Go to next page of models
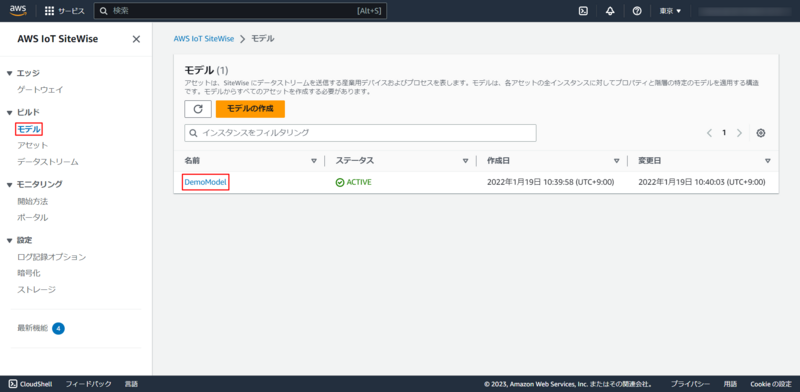 (739, 133)
